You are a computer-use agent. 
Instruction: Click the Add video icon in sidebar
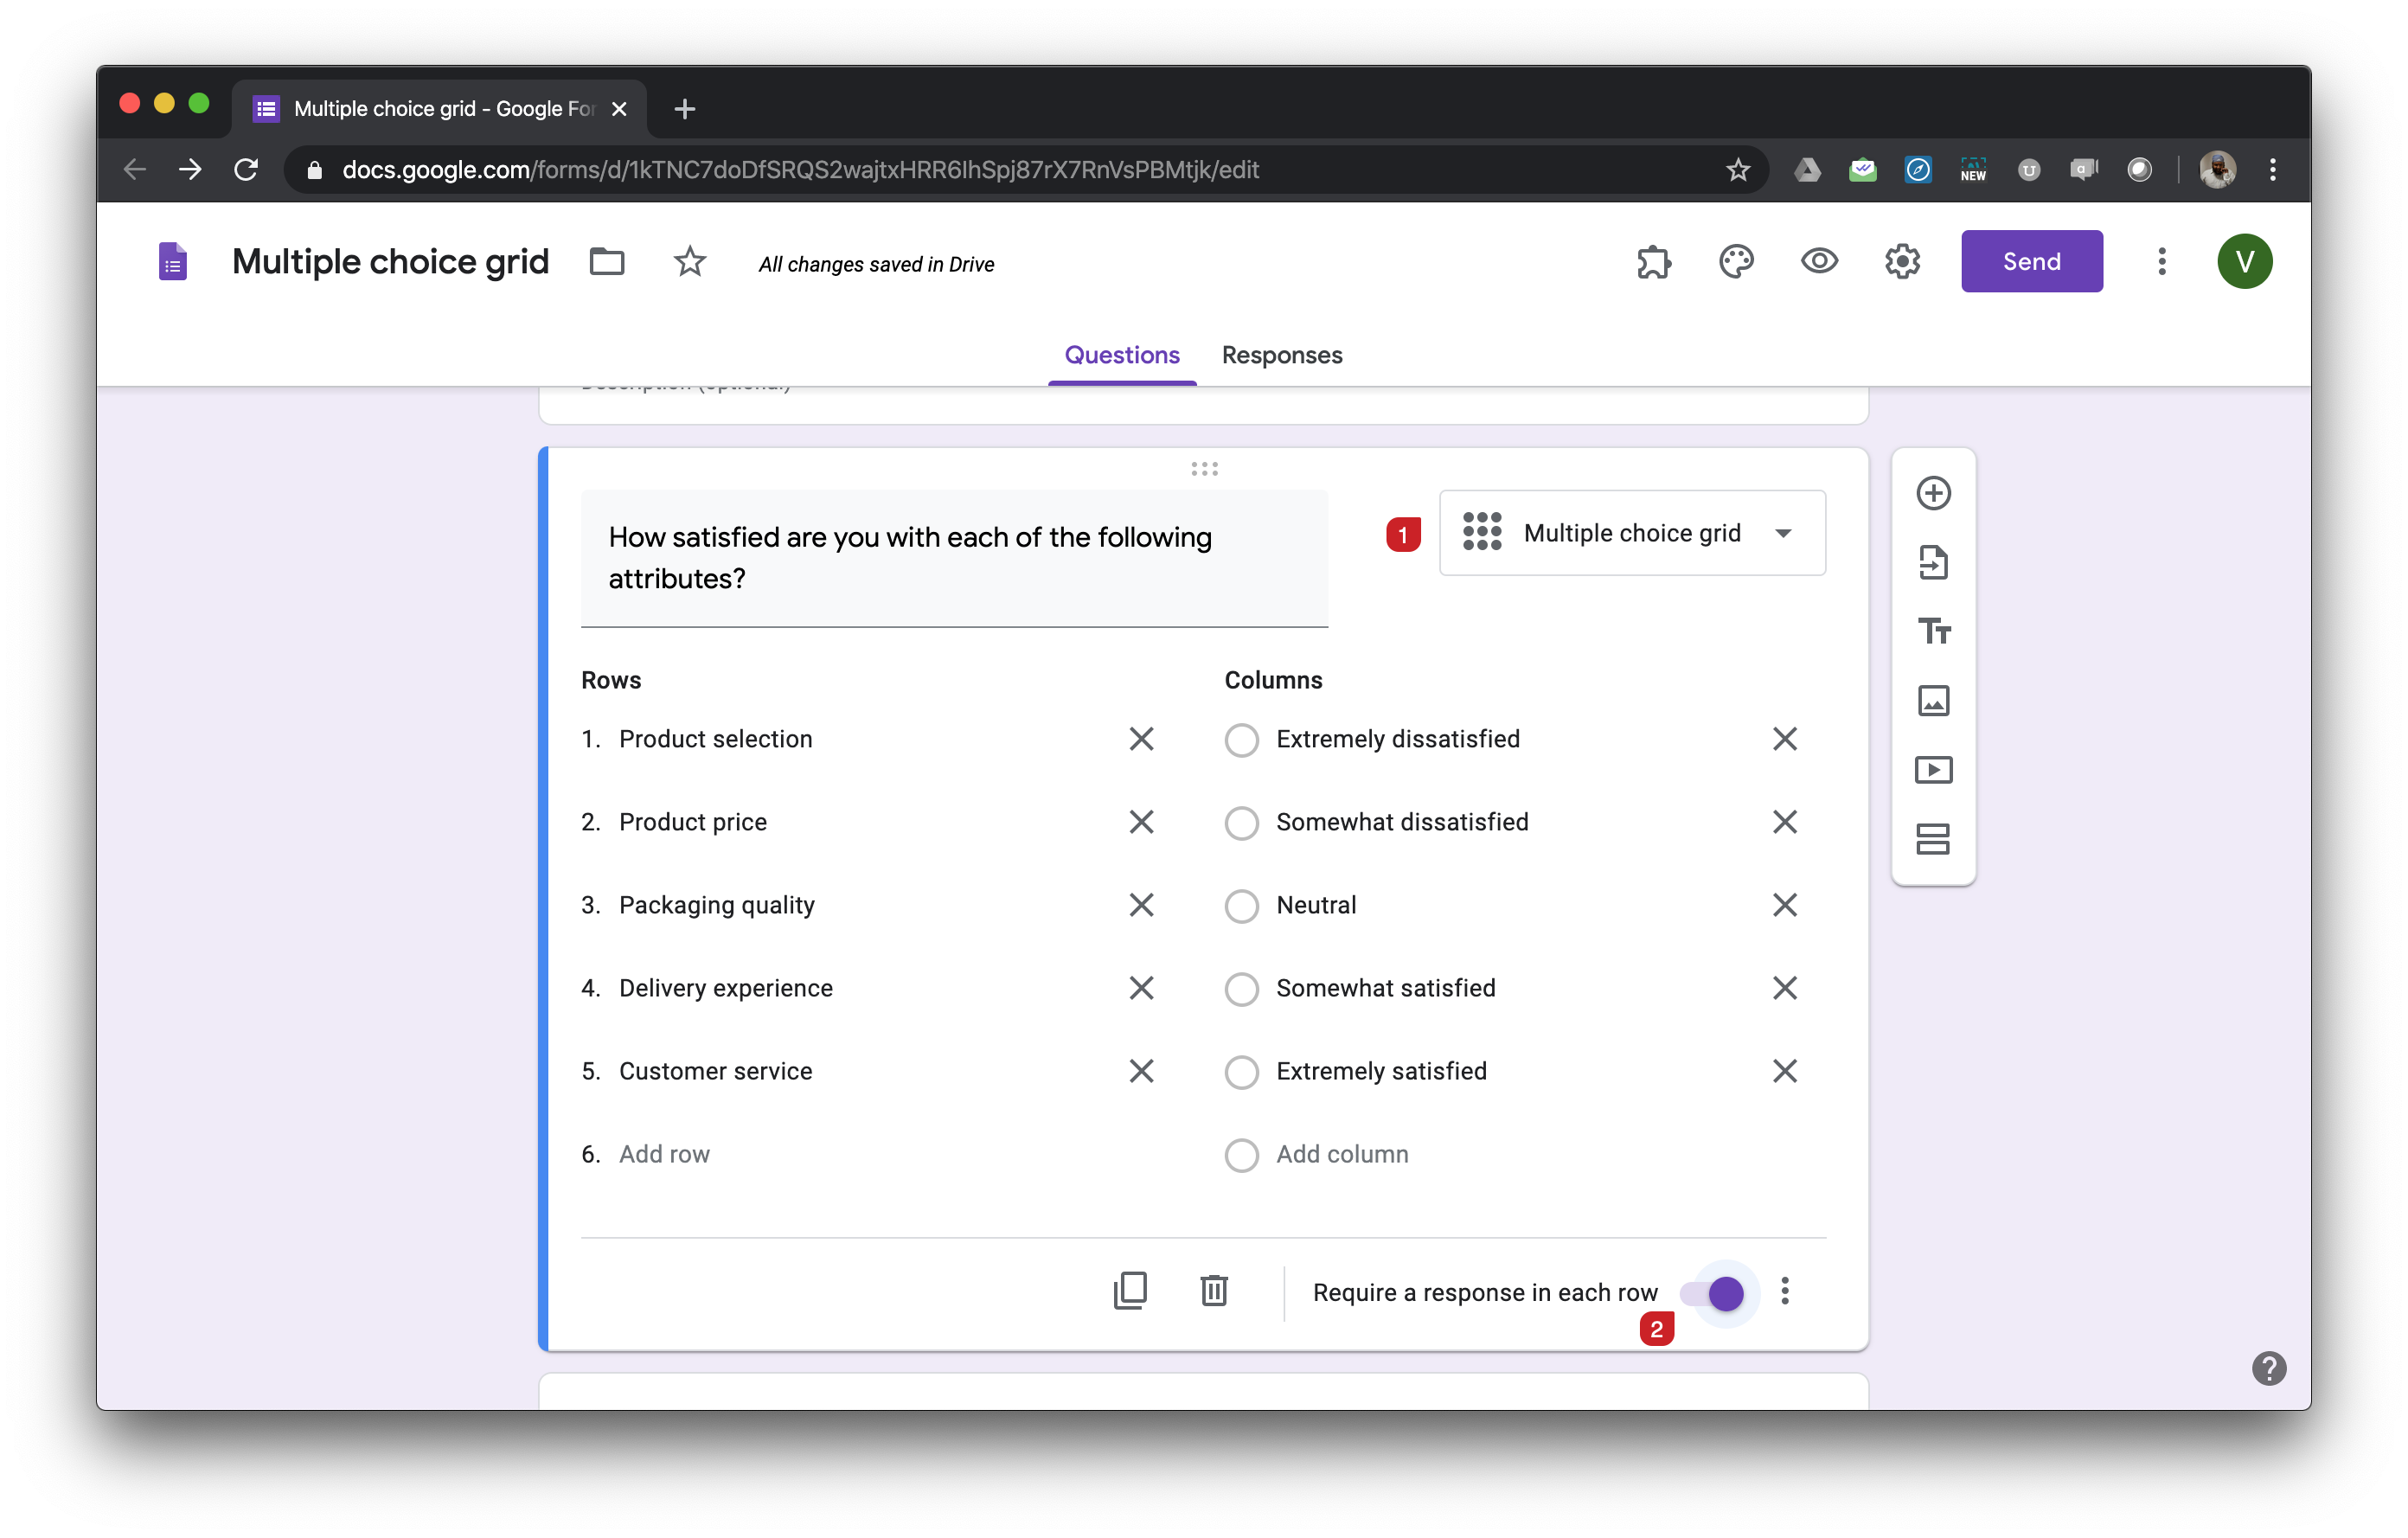click(1932, 769)
